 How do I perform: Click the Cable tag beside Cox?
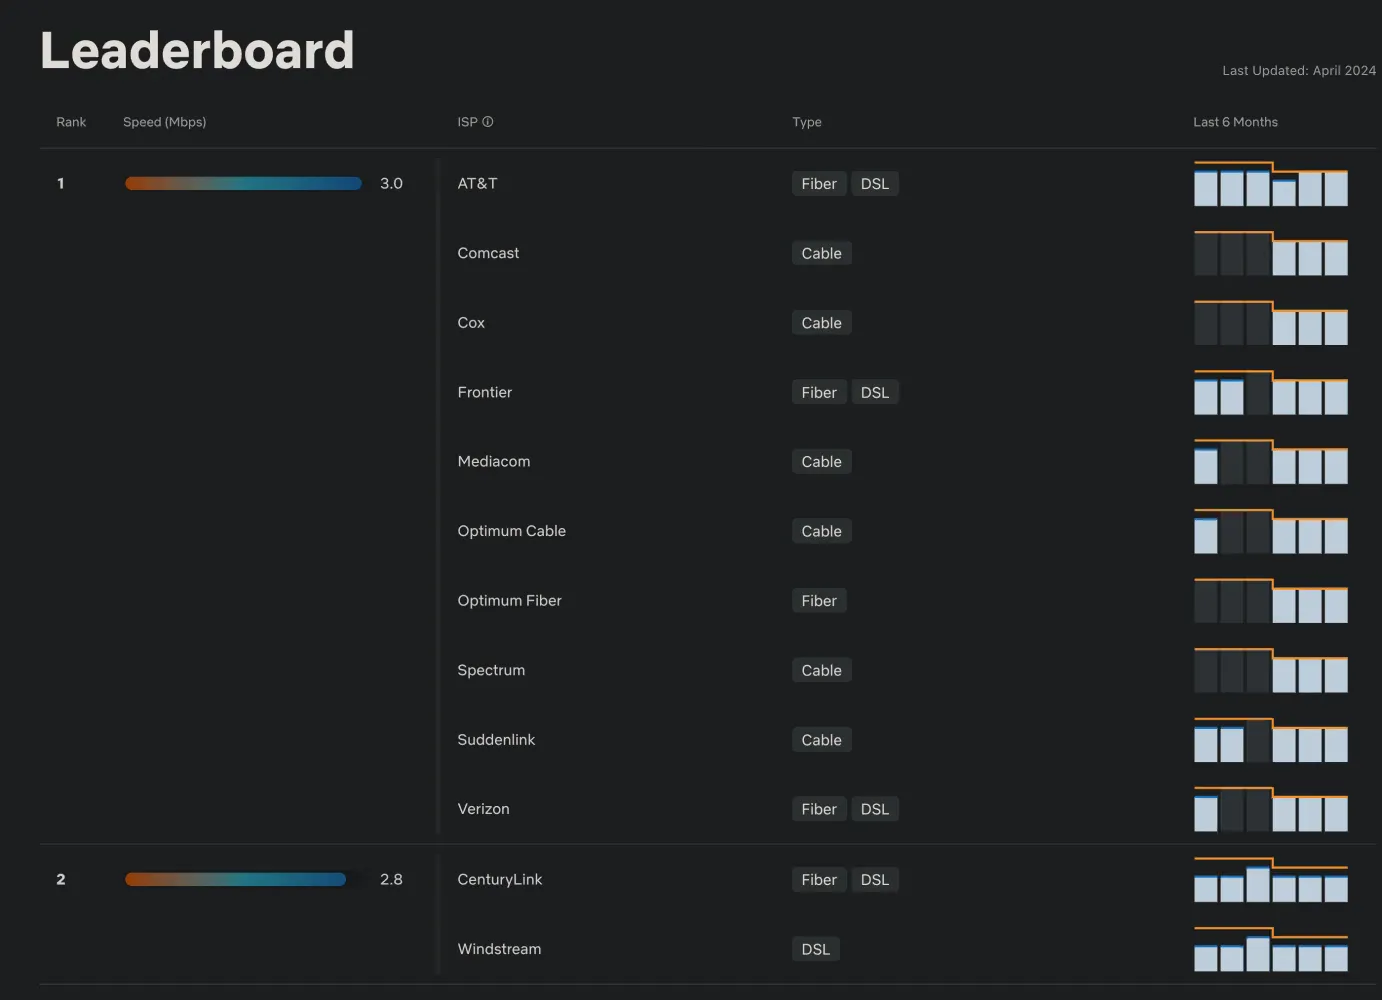tap(821, 323)
